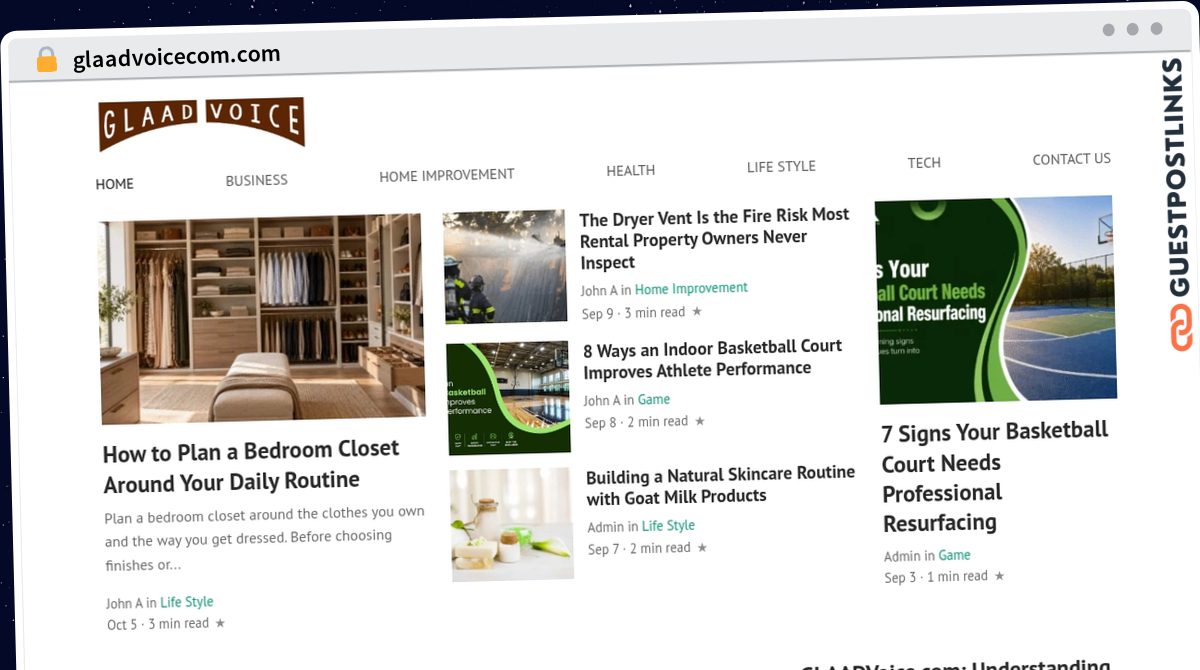Click the 'Oct 5 · 3 min read' date text

[x=158, y=624]
